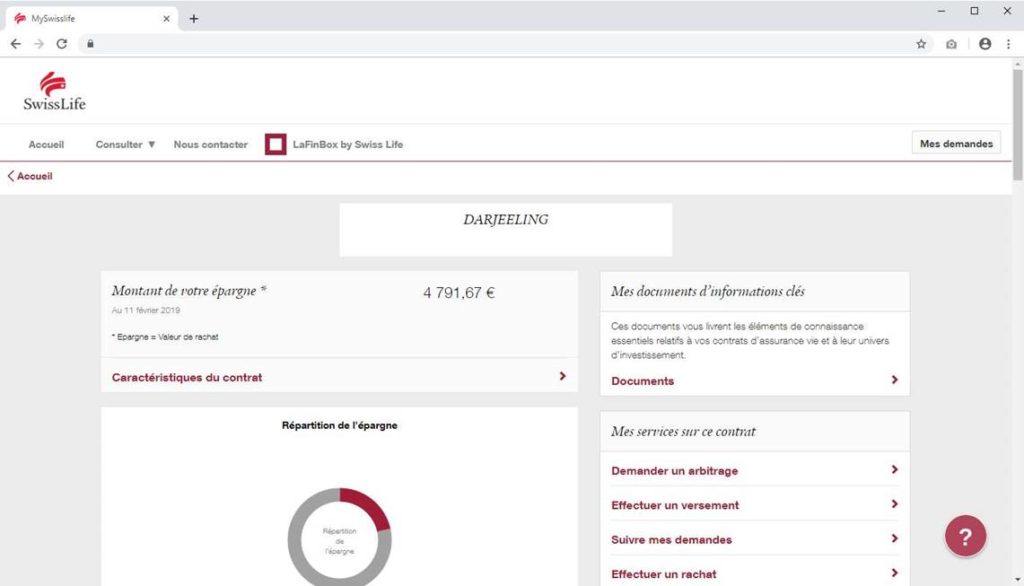Open Suivre mes demandes
Screen dimensions: 1024x586
(671, 540)
